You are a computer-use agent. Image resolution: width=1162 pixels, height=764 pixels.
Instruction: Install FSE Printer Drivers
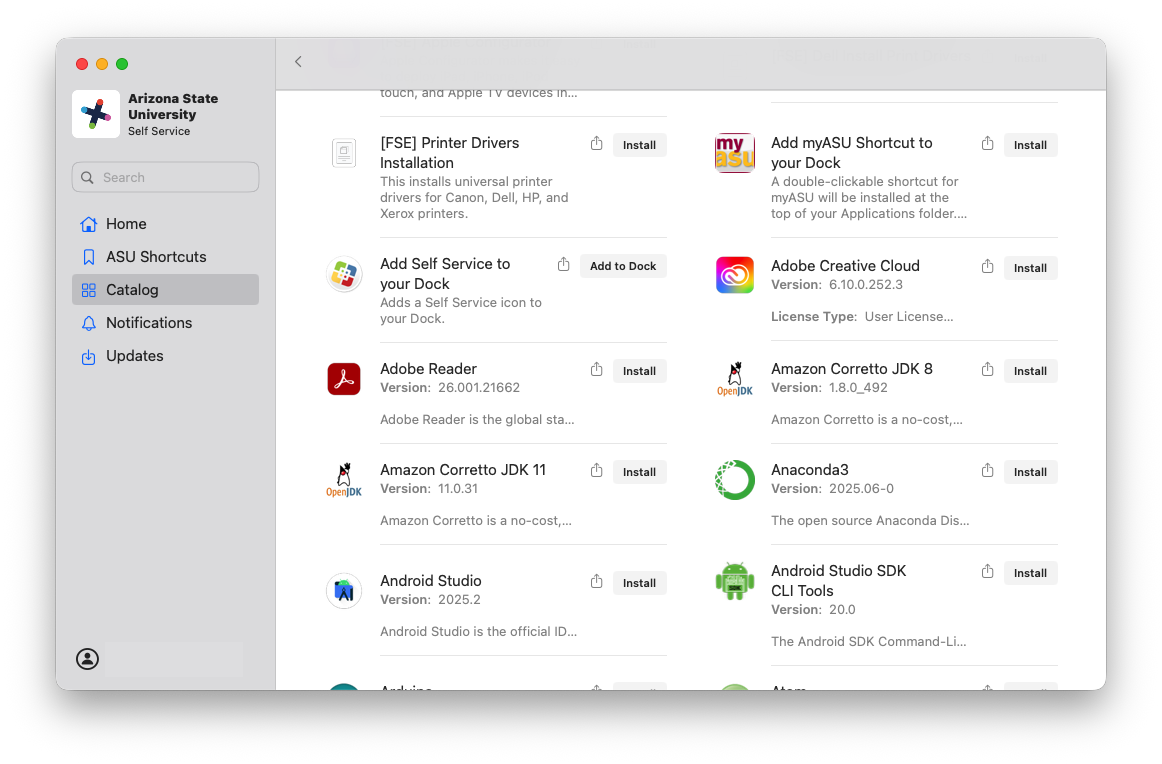click(640, 145)
